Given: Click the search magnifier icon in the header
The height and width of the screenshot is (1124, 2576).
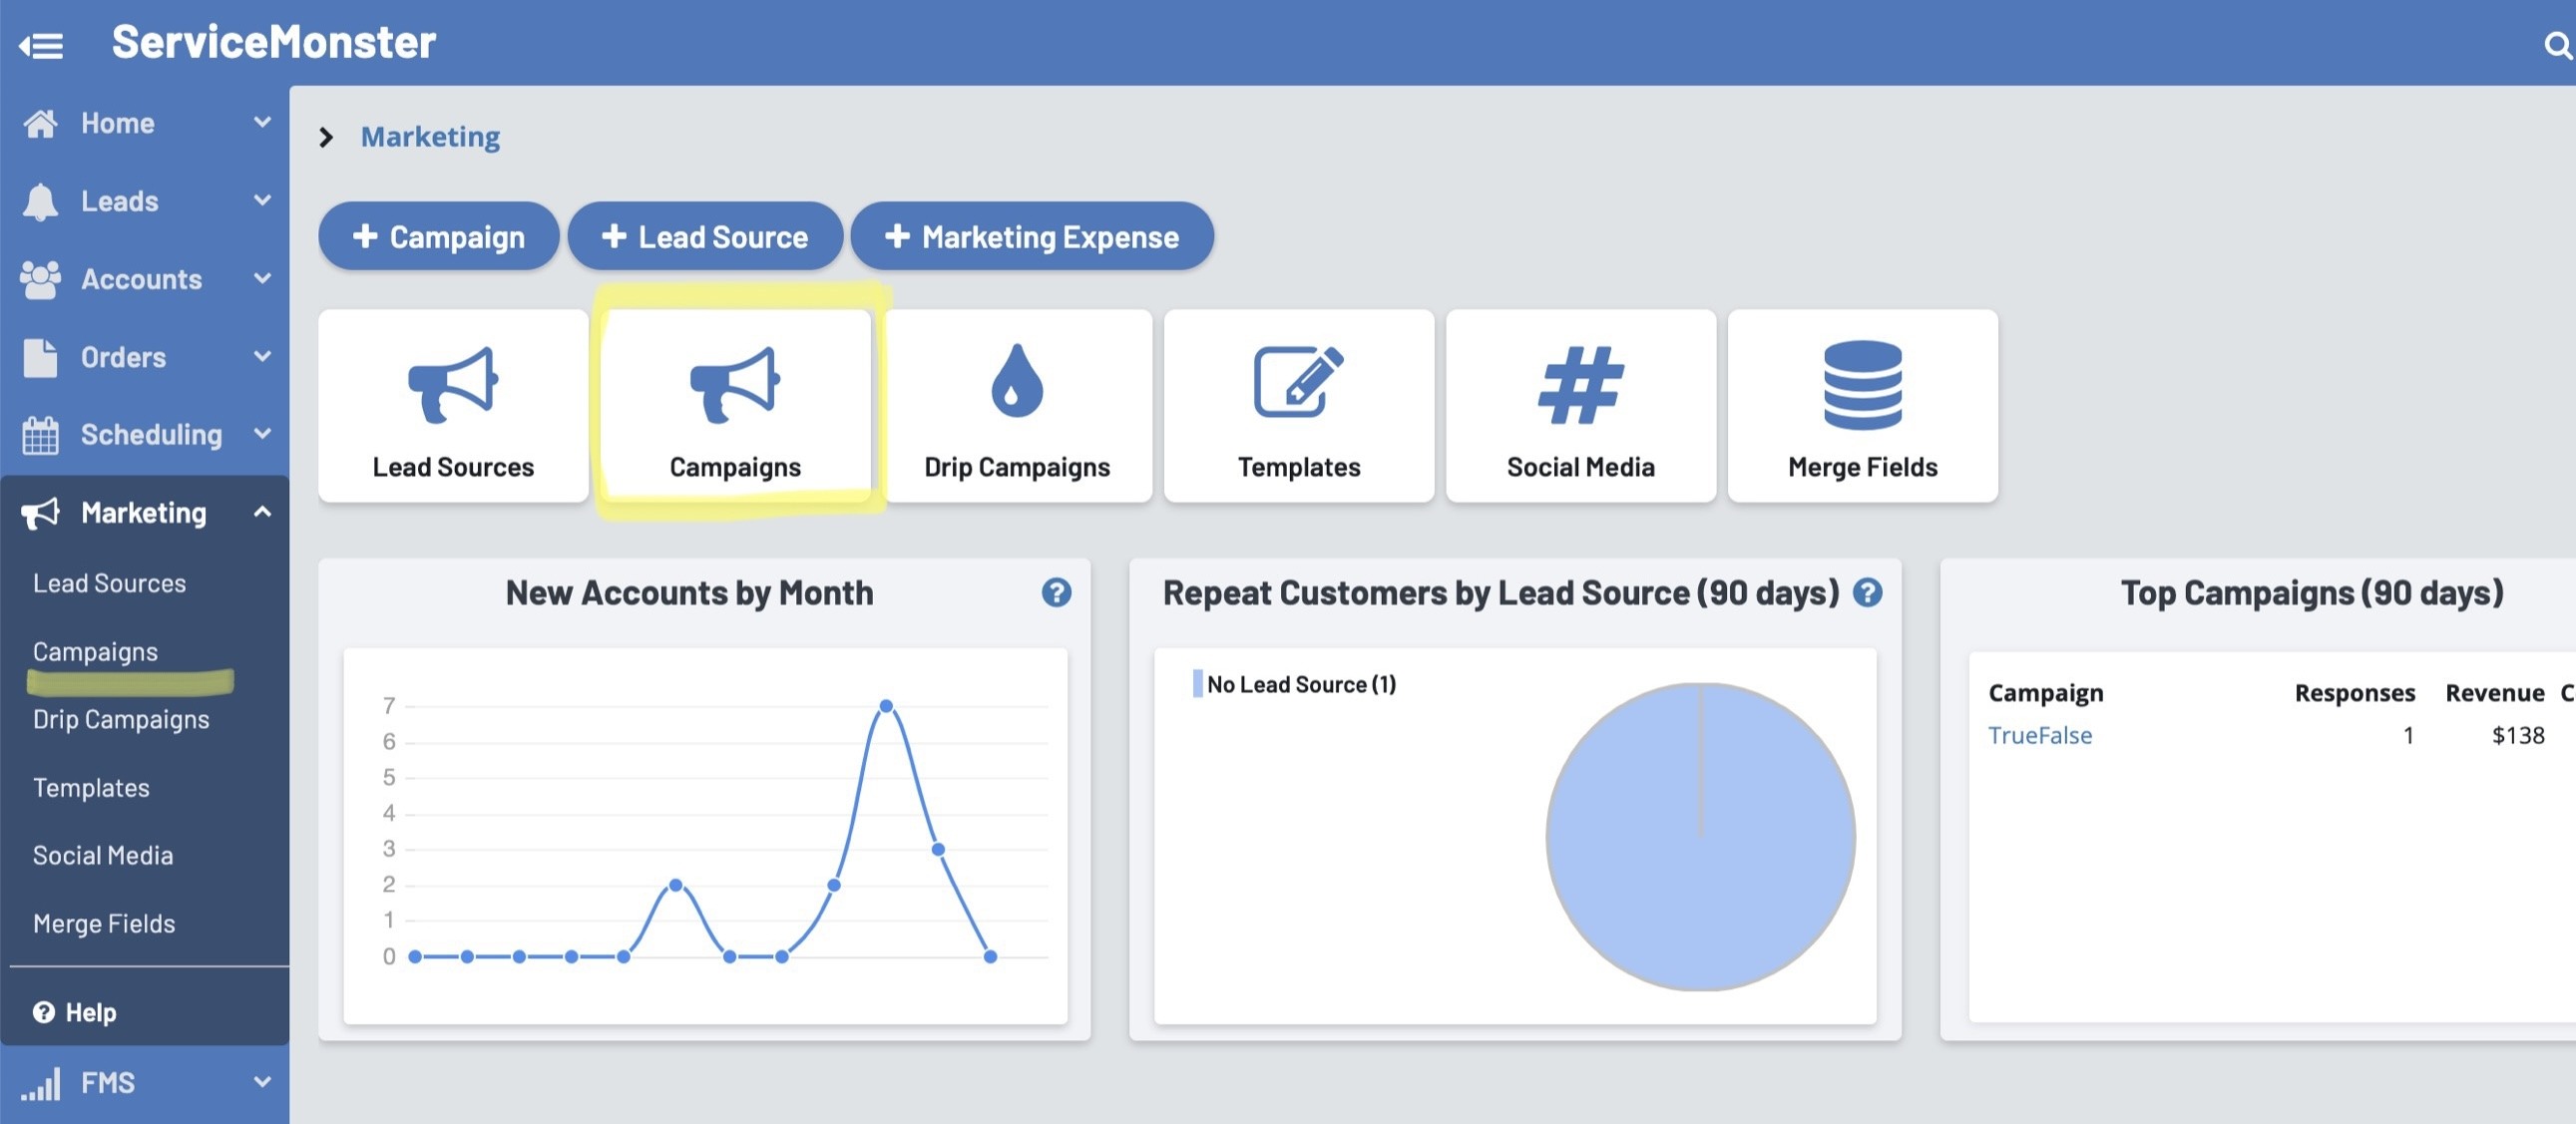Looking at the screenshot, I should pyautogui.click(x=2557, y=45).
